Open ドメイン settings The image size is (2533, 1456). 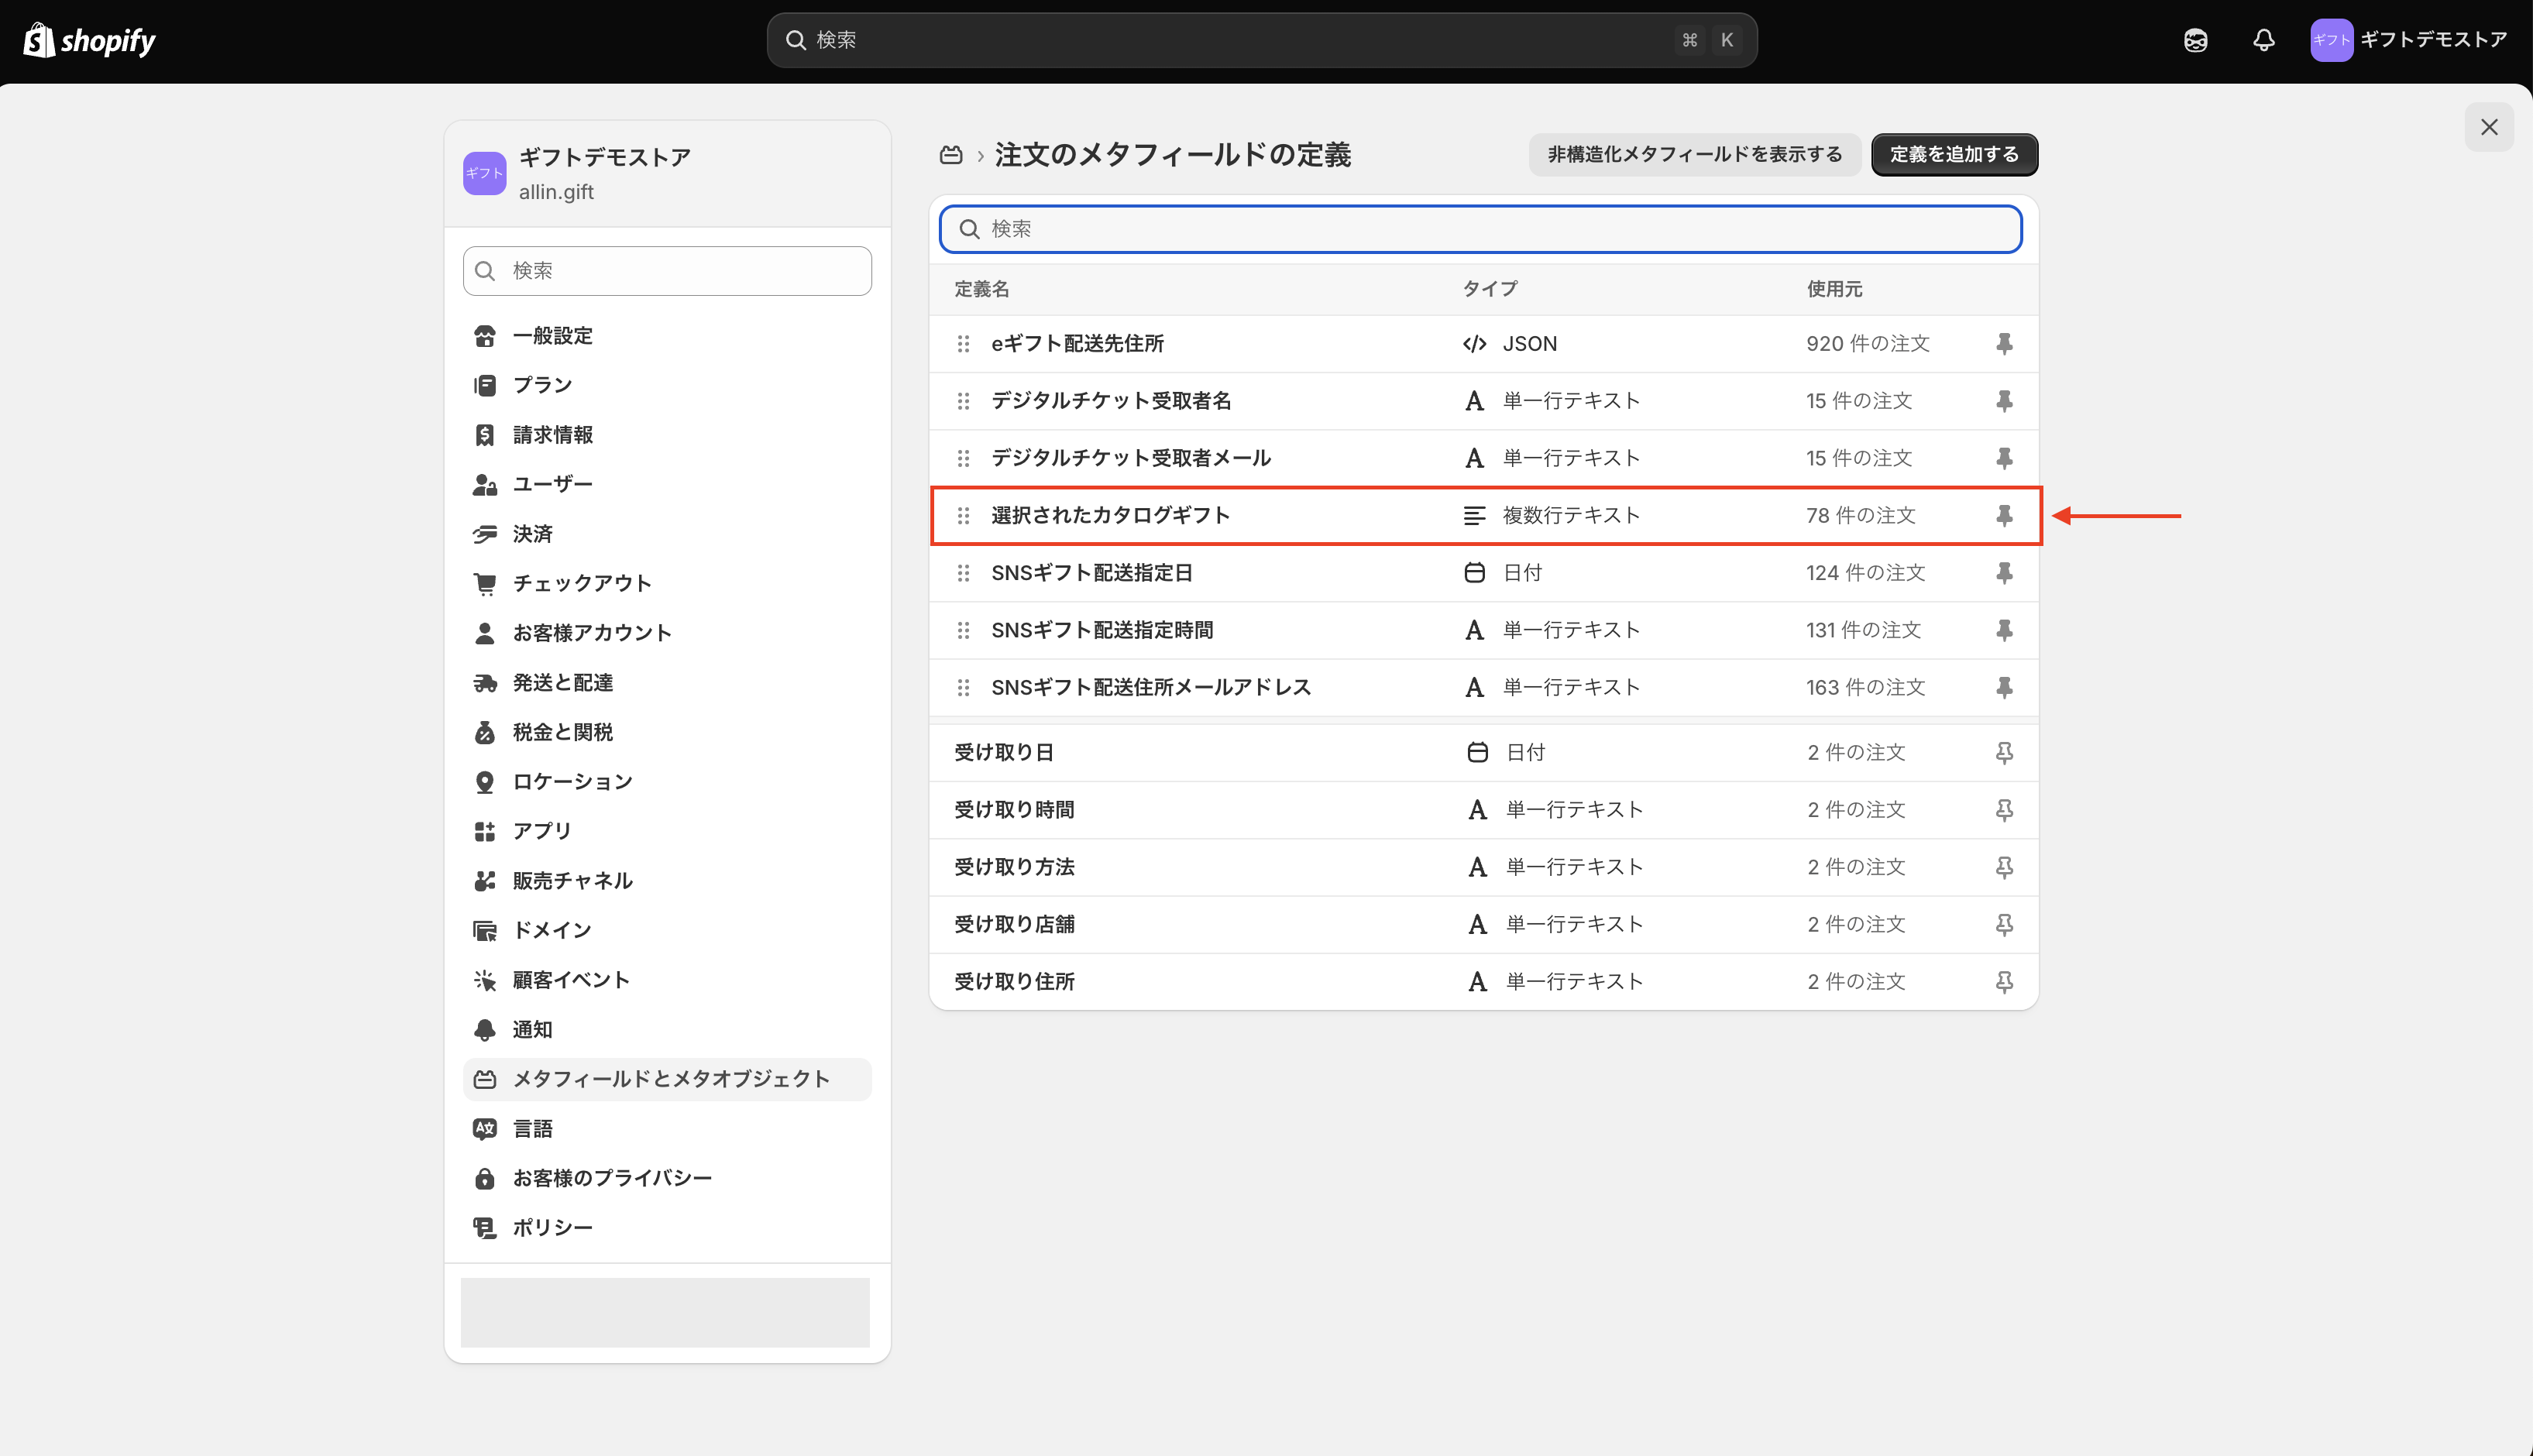click(x=667, y=930)
